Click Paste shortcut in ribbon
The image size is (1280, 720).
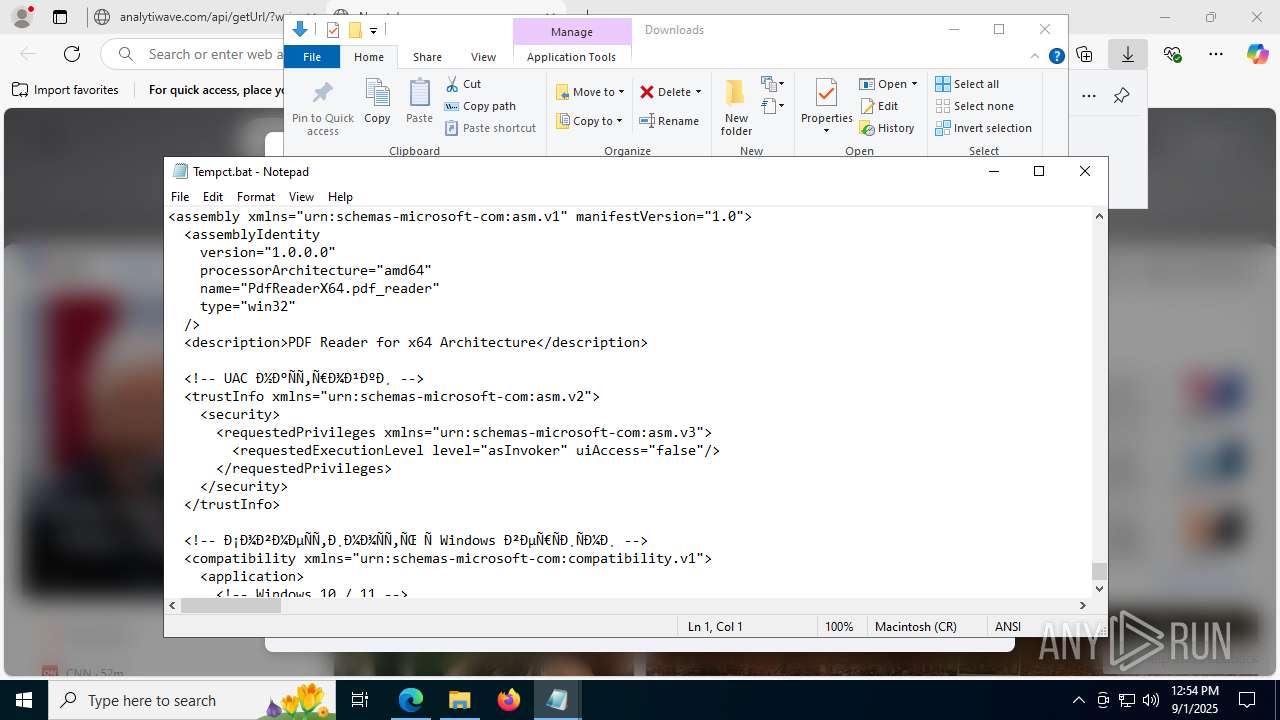click(x=490, y=128)
